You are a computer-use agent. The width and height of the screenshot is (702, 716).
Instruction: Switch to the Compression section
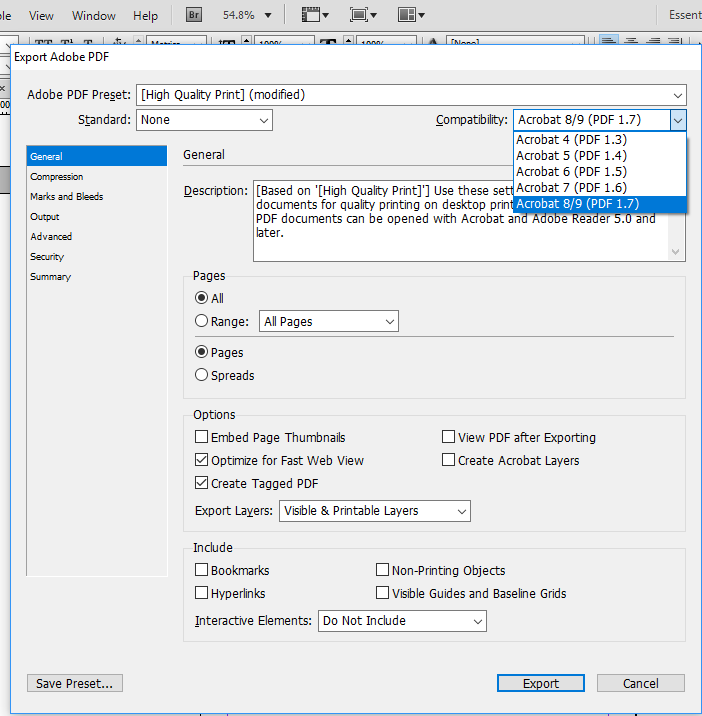point(56,177)
